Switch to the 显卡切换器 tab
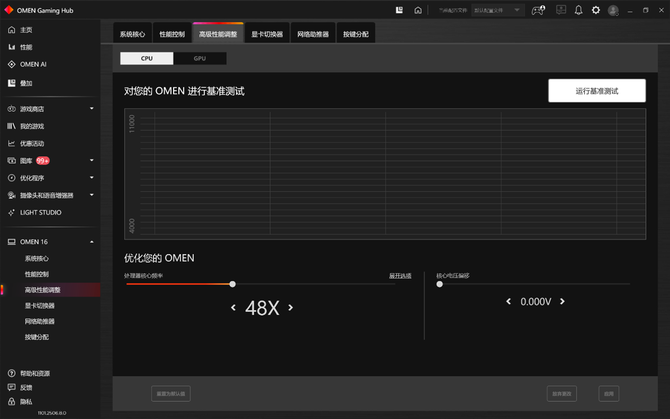670x419 pixels. pyautogui.click(x=266, y=34)
